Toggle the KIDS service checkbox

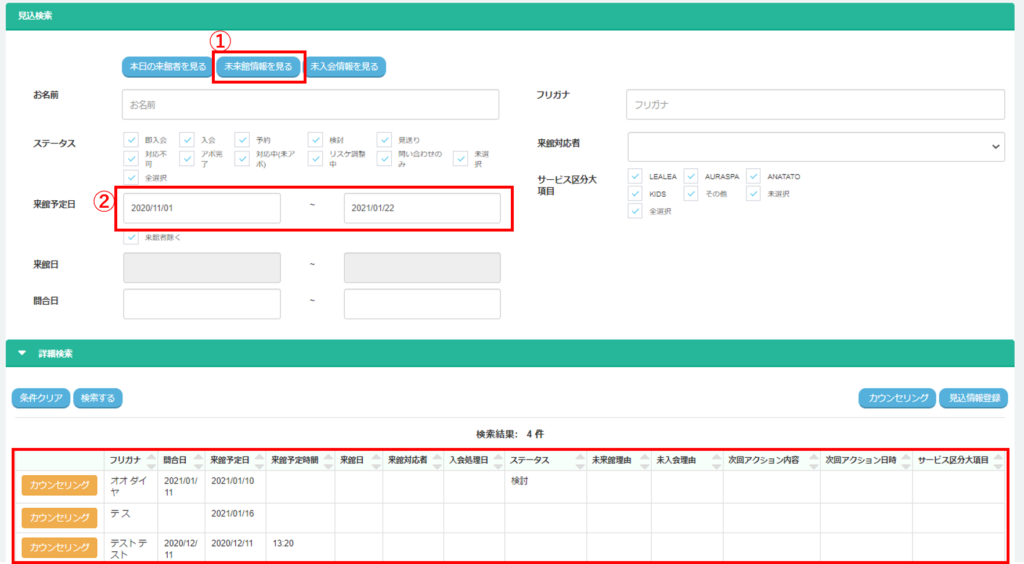pos(636,193)
